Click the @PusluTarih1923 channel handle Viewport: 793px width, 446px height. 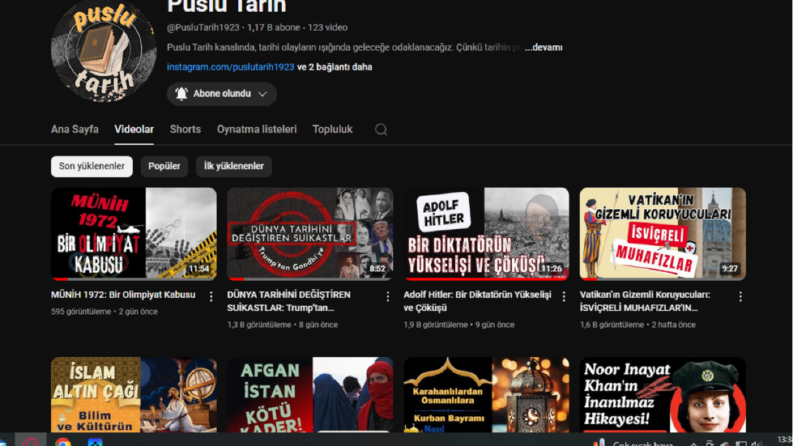click(x=203, y=28)
